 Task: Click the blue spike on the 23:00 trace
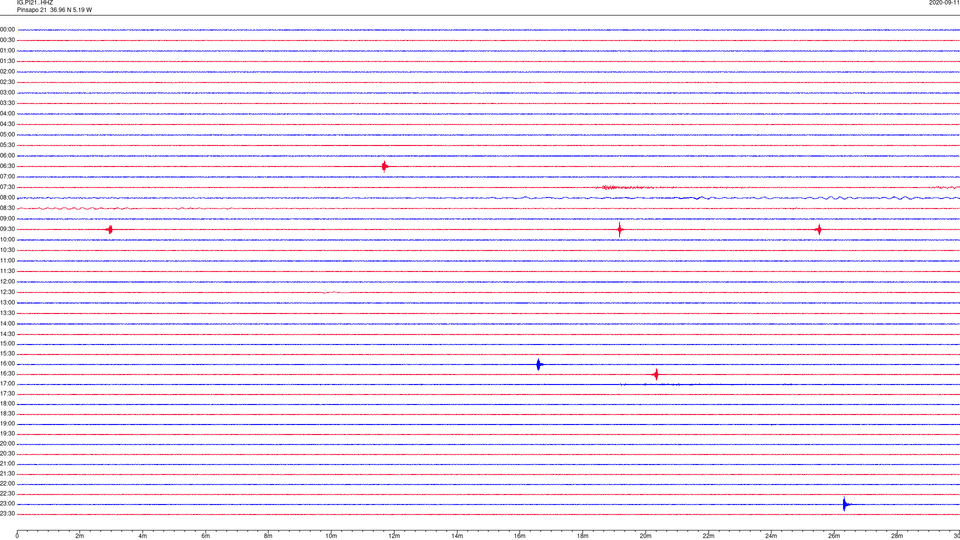point(845,504)
